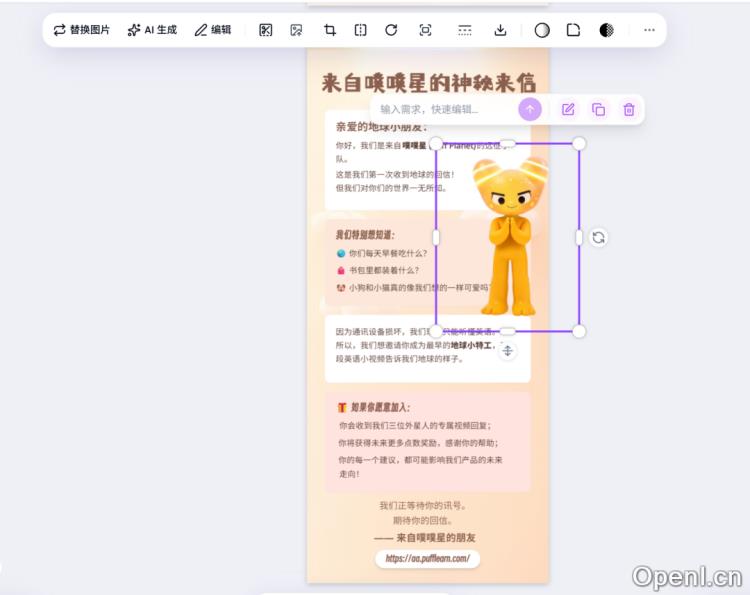Click the 替换图片 replace image button
The width and height of the screenshot is (750, 595).
coord(82,30)
